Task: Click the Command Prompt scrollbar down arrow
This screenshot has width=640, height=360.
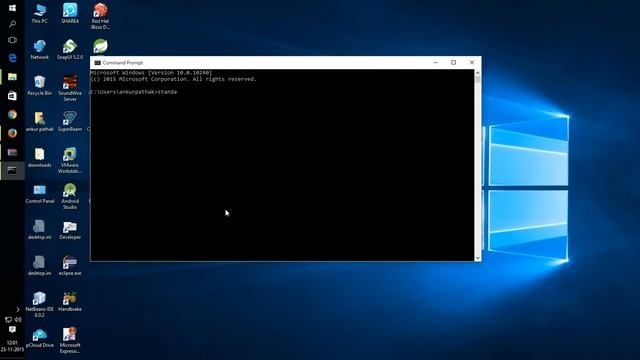Action: 478,258
